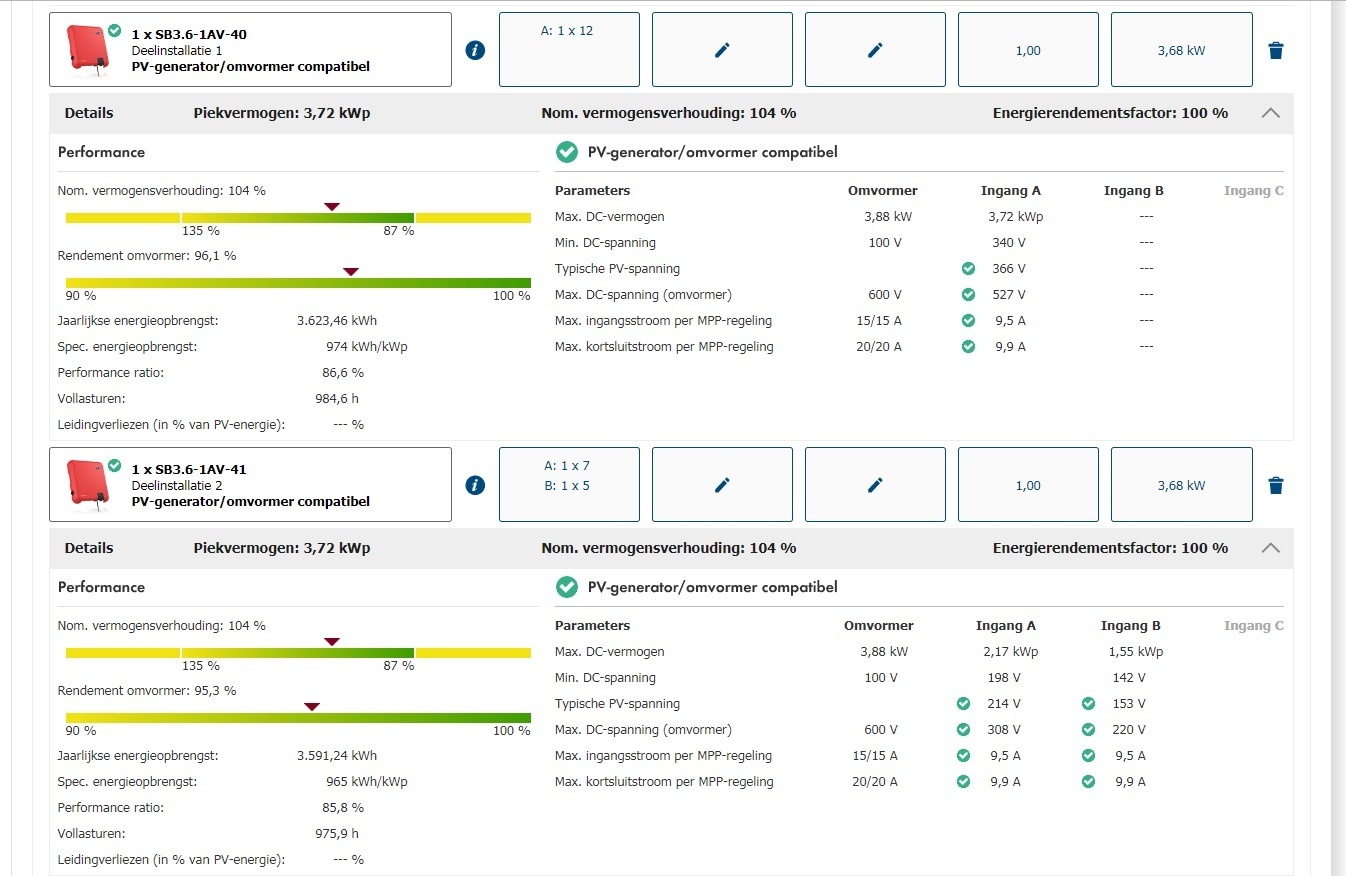Screen dimensions: 1346x876
Task: Open the A: 1 x 12 string configuration box
Action: (x=569, y=50)
